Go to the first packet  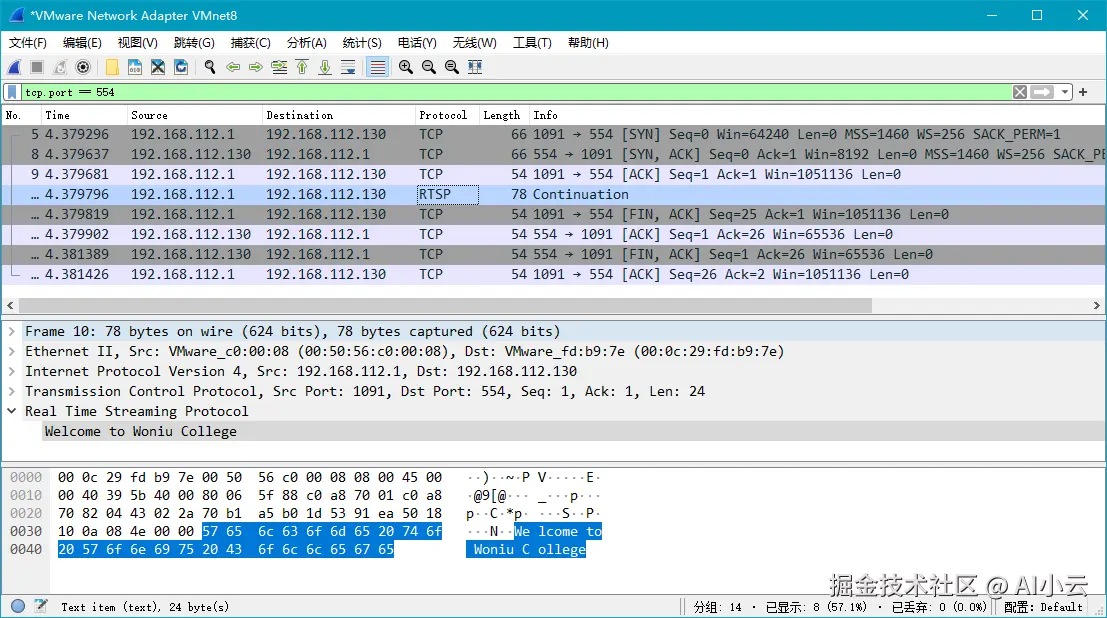pyautogui.click(x=302, y=67)
